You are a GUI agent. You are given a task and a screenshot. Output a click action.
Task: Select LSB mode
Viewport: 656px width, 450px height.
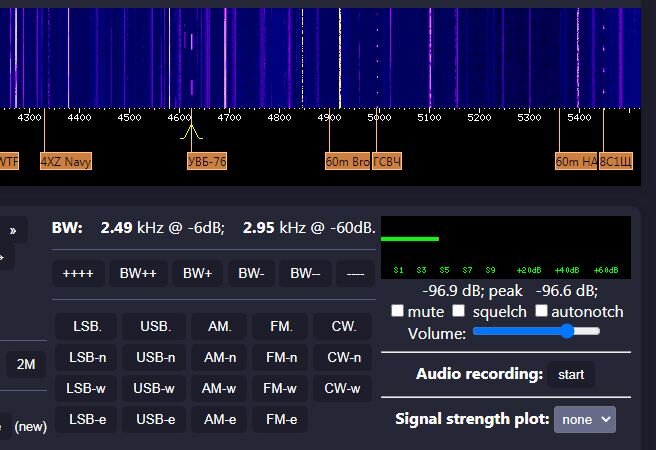click(86, 326)
